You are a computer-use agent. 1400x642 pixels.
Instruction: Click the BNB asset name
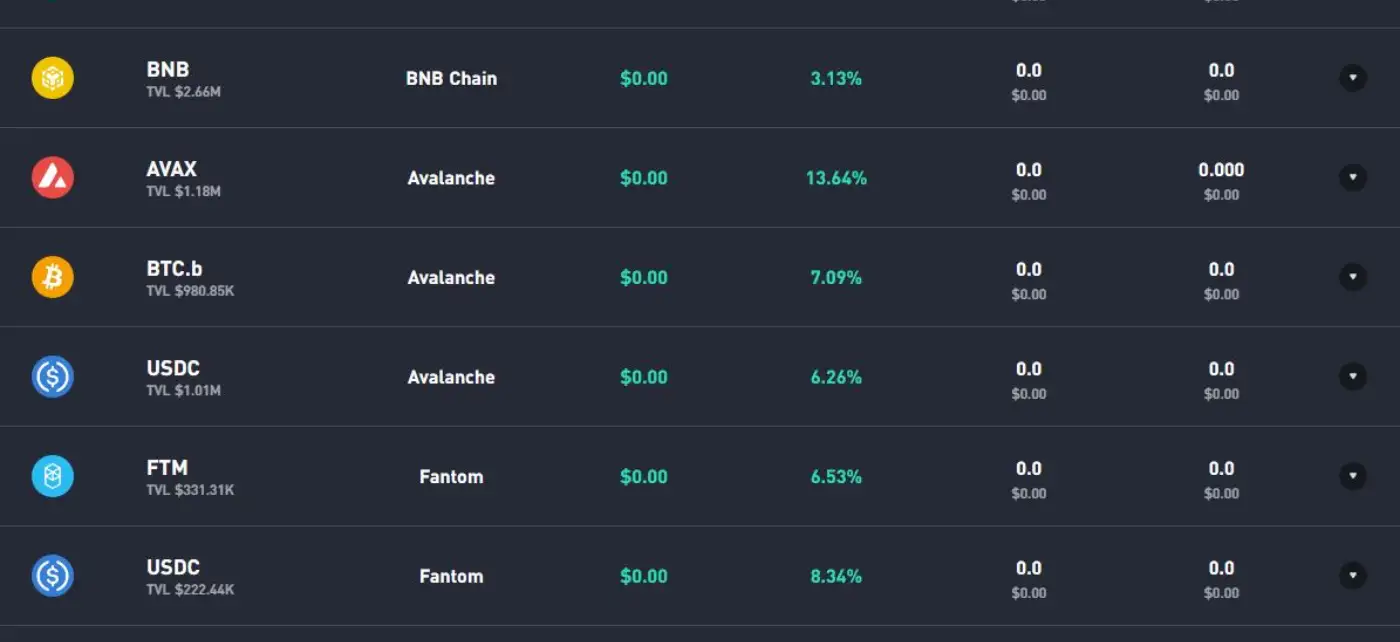[x=167, y=70]
